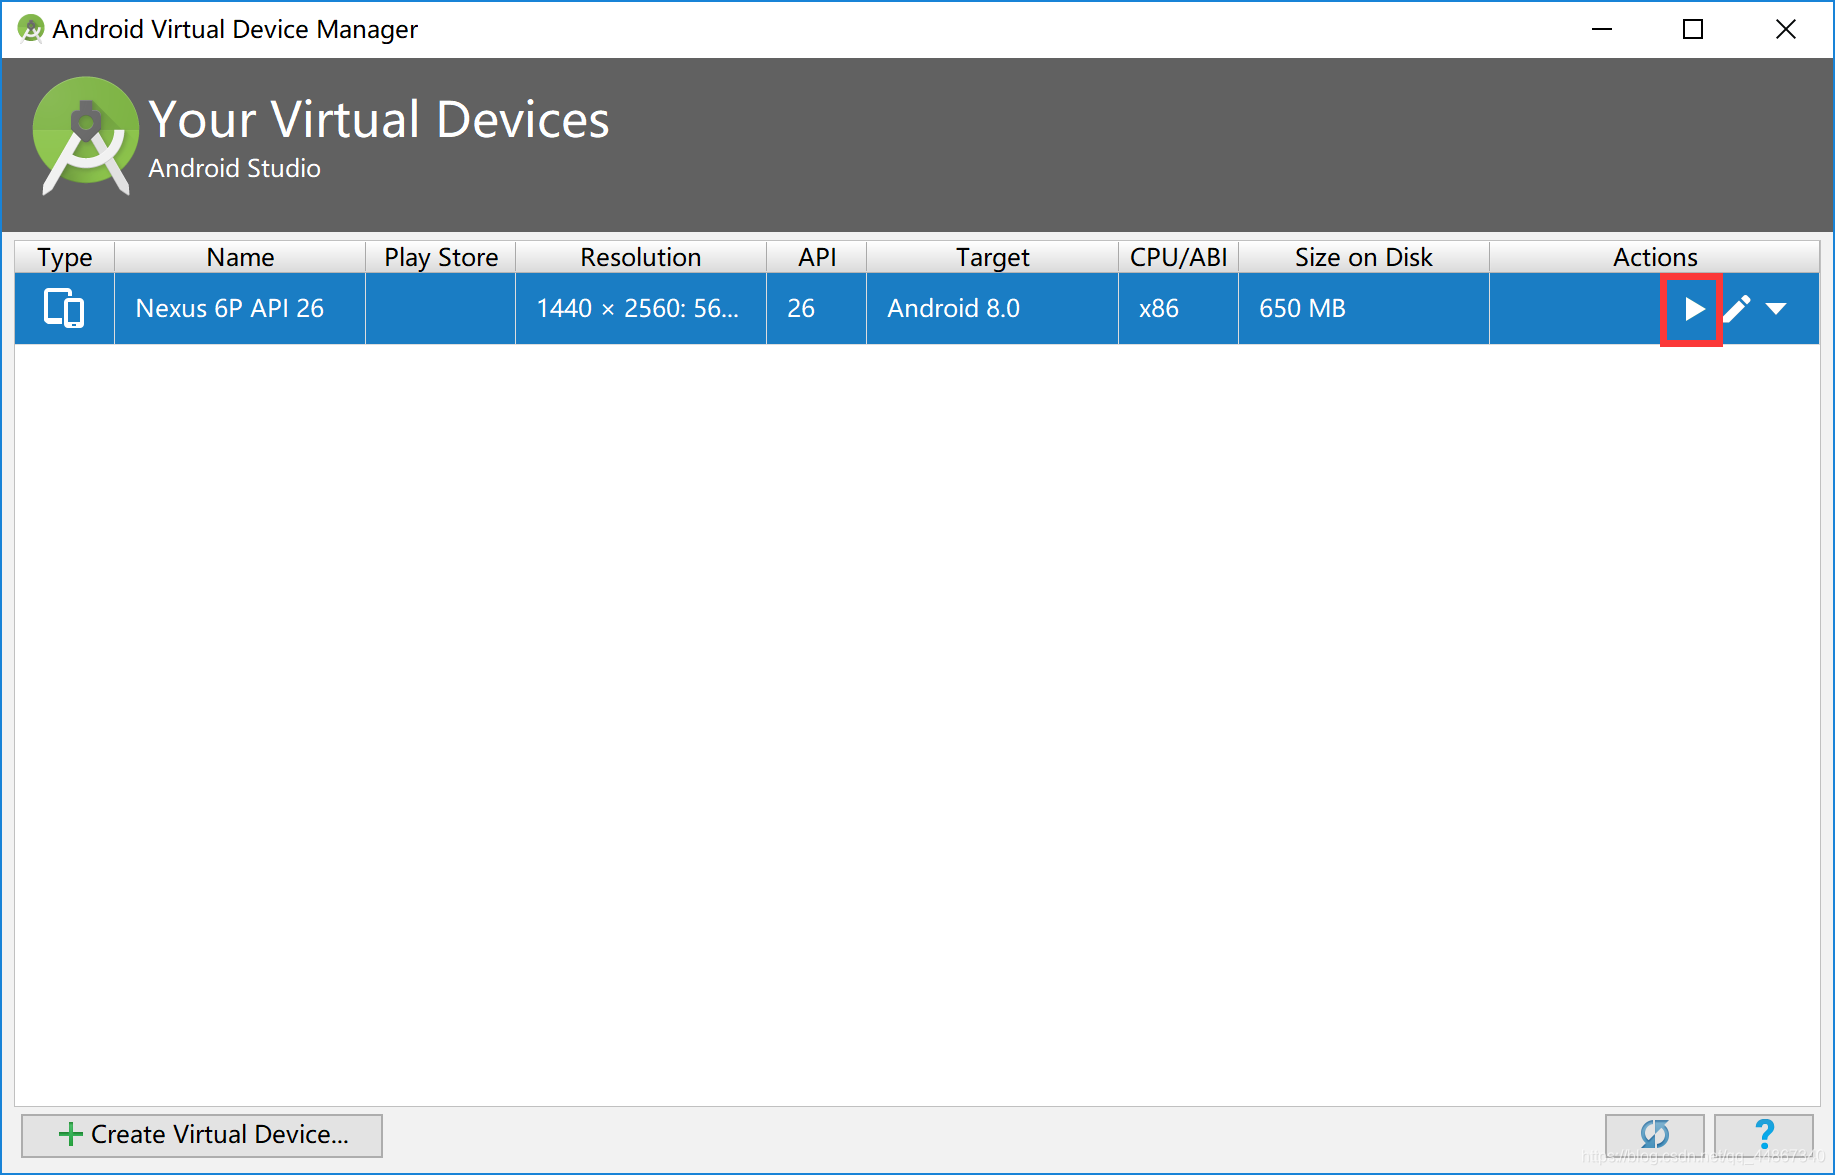
Task: Open help with the question mark button
Action: tap(1764, 1135)
